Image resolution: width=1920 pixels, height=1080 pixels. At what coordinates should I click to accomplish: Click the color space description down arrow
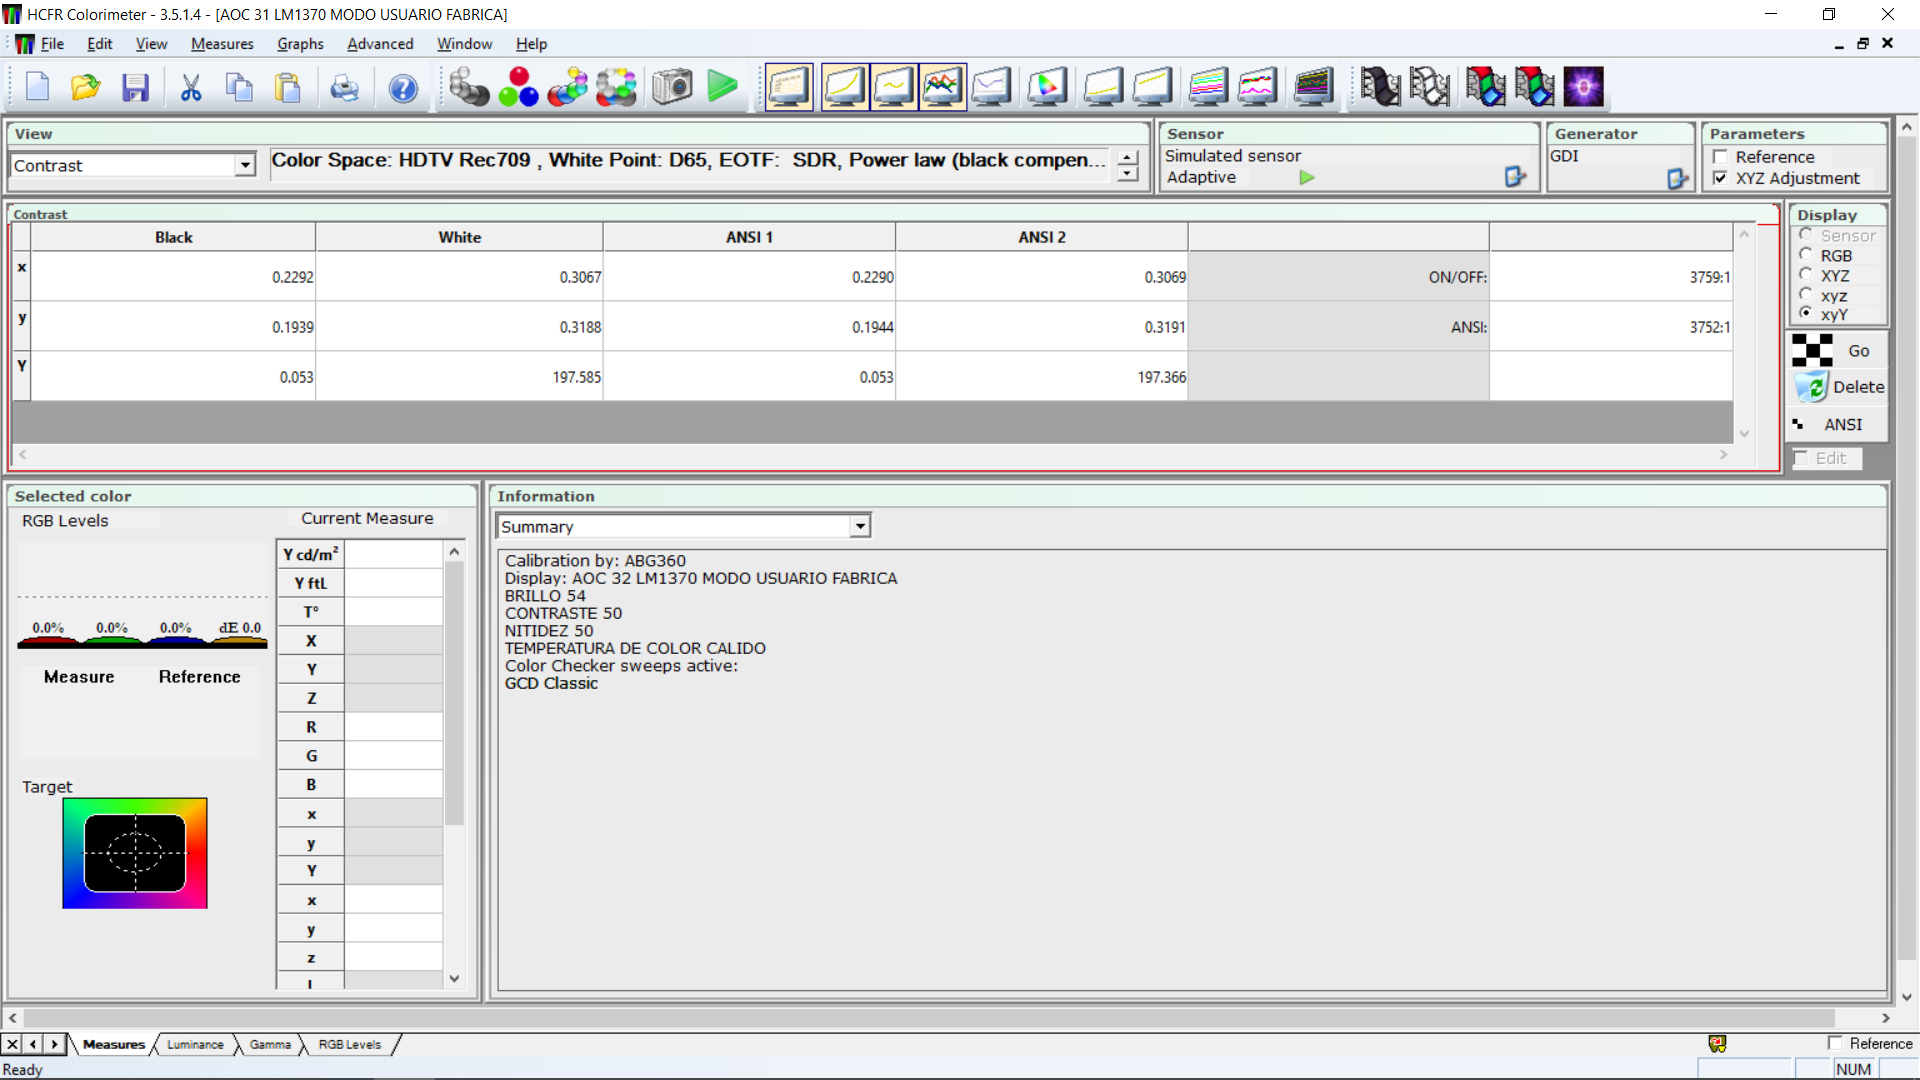point(1128,174)
